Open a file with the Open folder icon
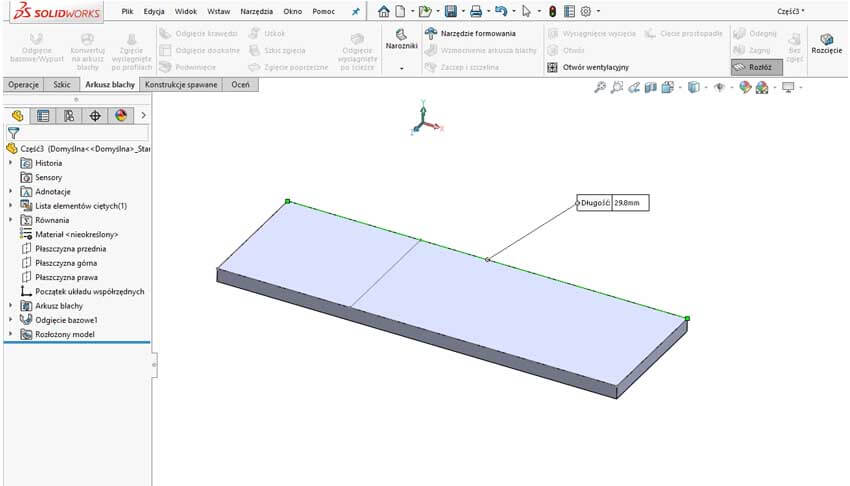This screenshot has height=486, width=850. click(x=426, y=11)
